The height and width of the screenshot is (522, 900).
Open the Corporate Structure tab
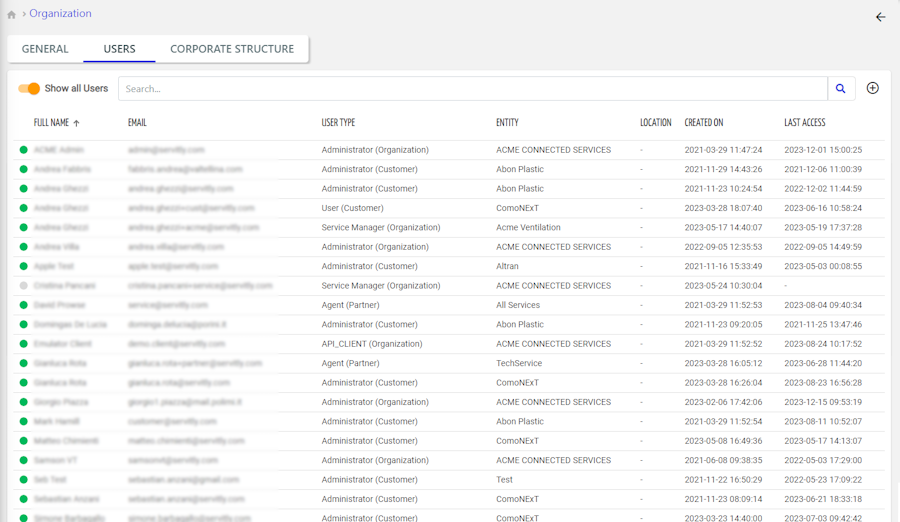click(x=232, y=49)
